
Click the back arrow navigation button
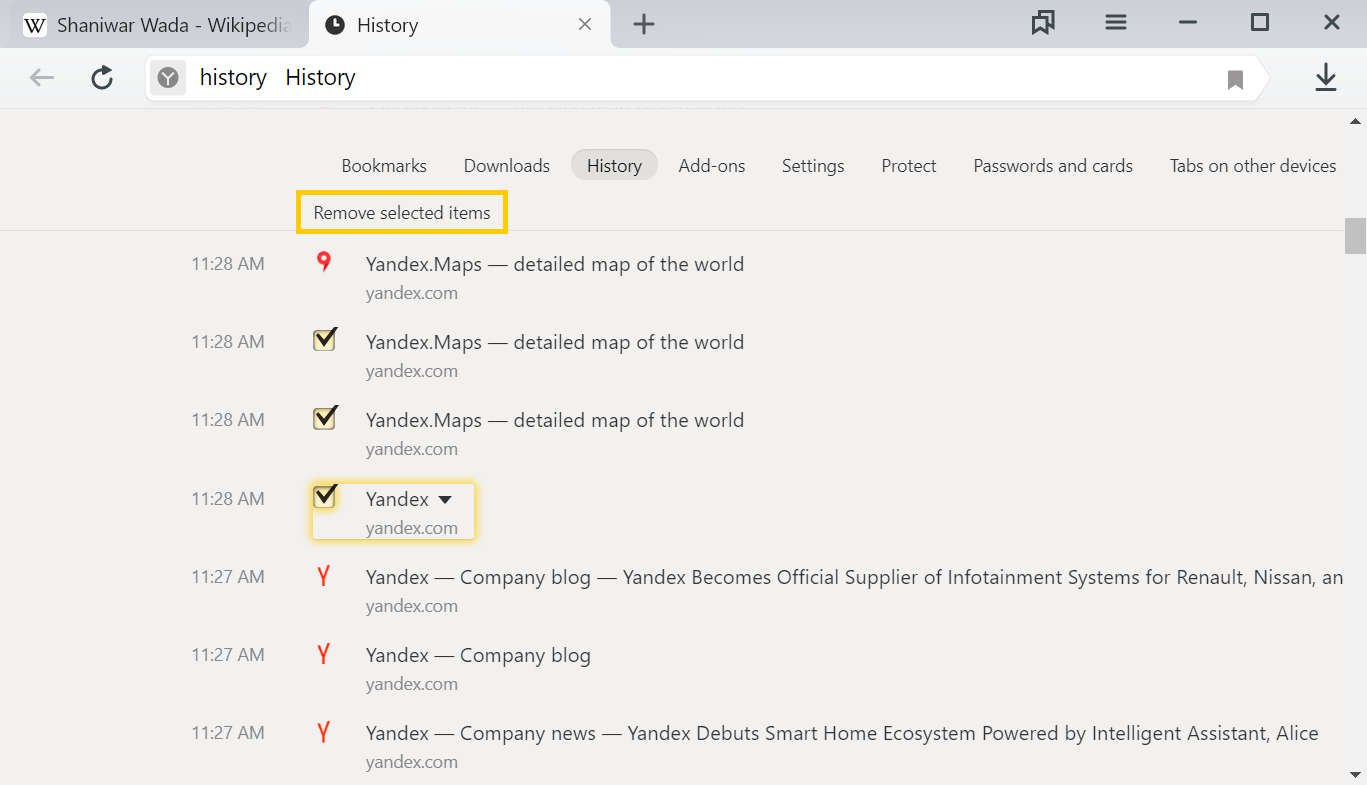click(41, 78)
